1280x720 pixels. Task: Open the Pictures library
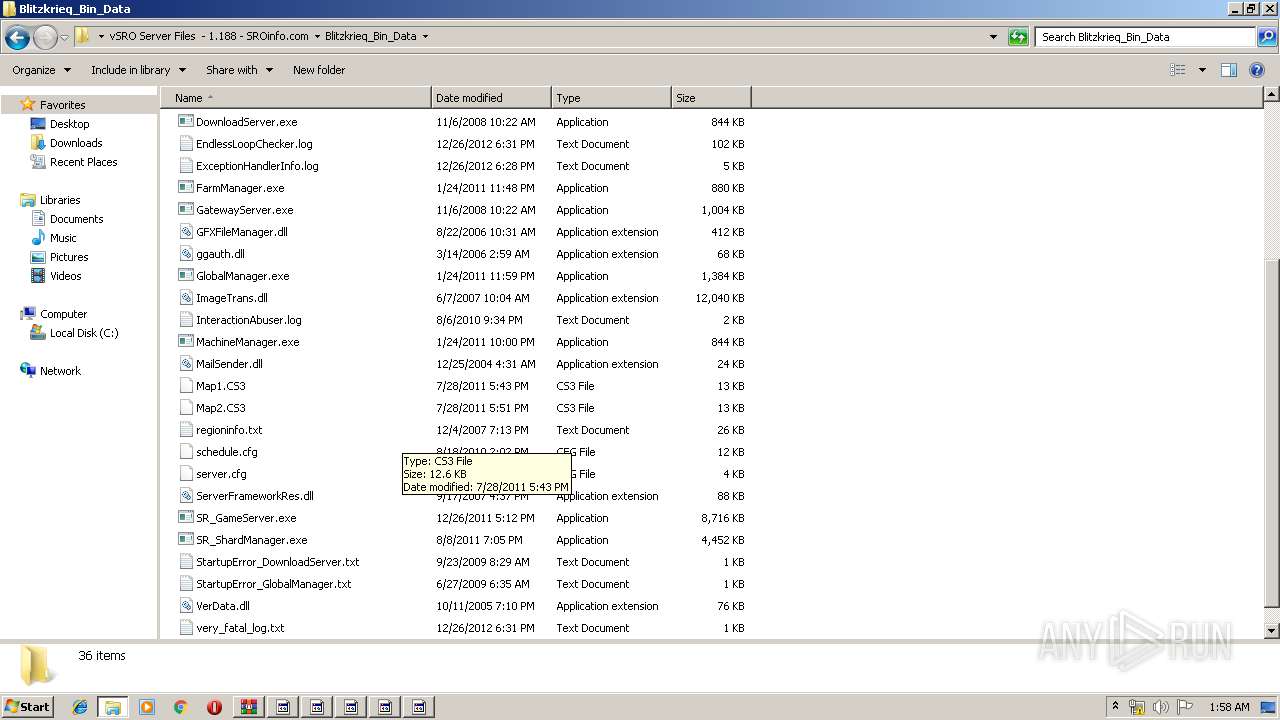[x=69, y=257]
